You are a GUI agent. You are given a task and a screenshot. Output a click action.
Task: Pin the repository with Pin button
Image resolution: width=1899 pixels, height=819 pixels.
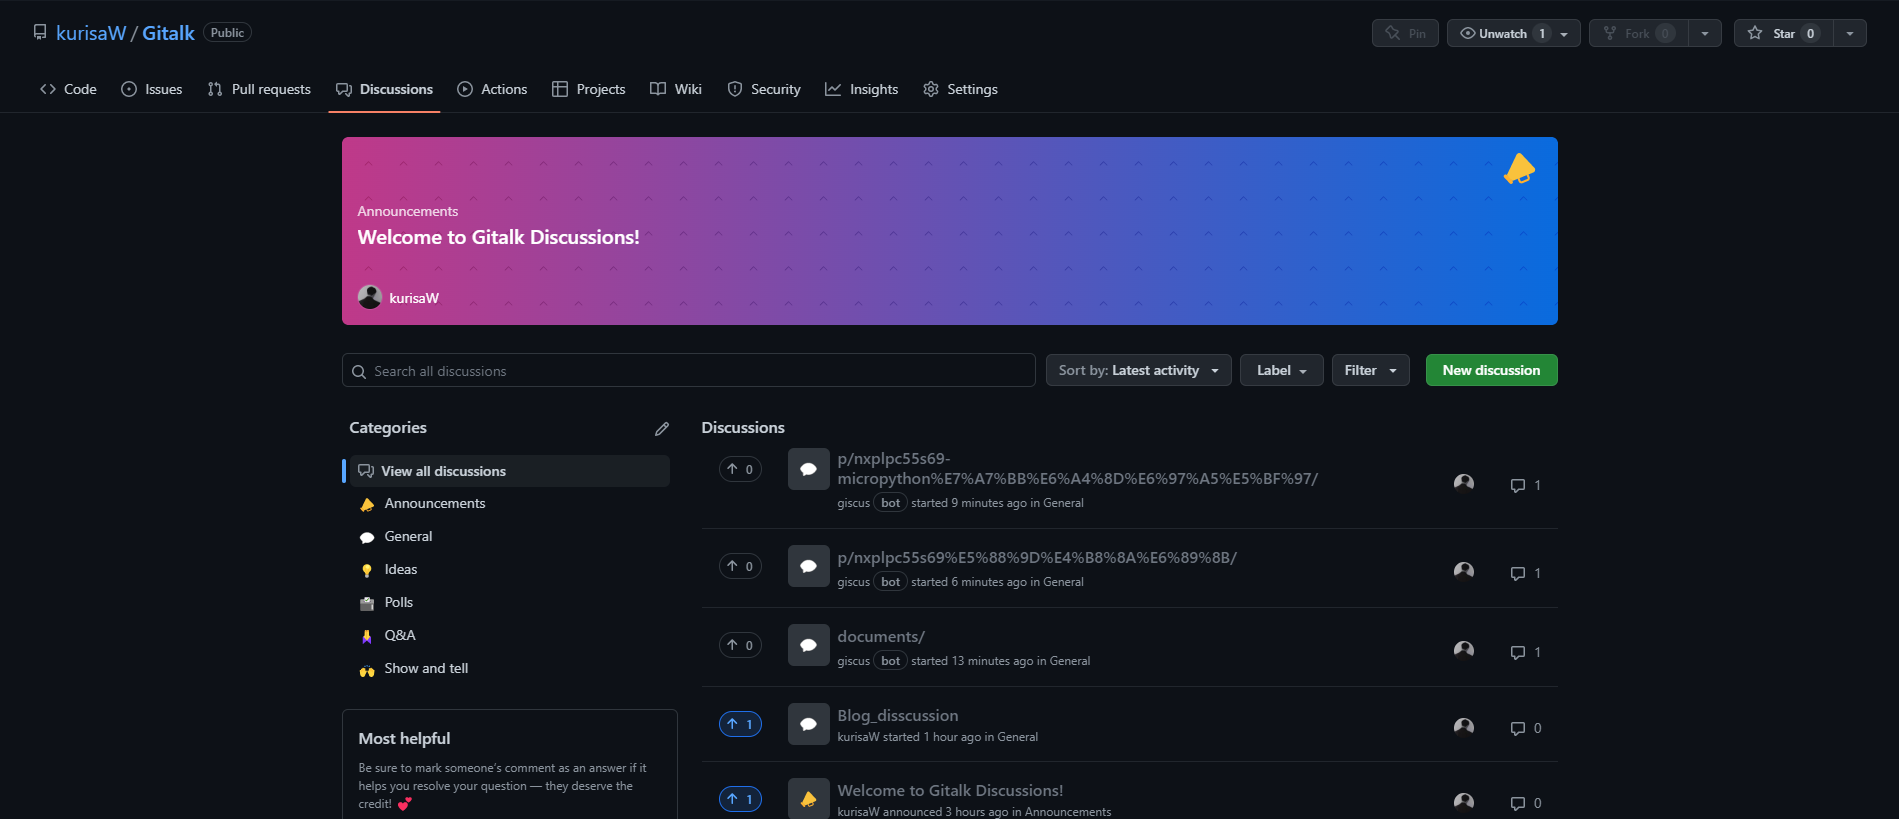[x=1405, y=33]
